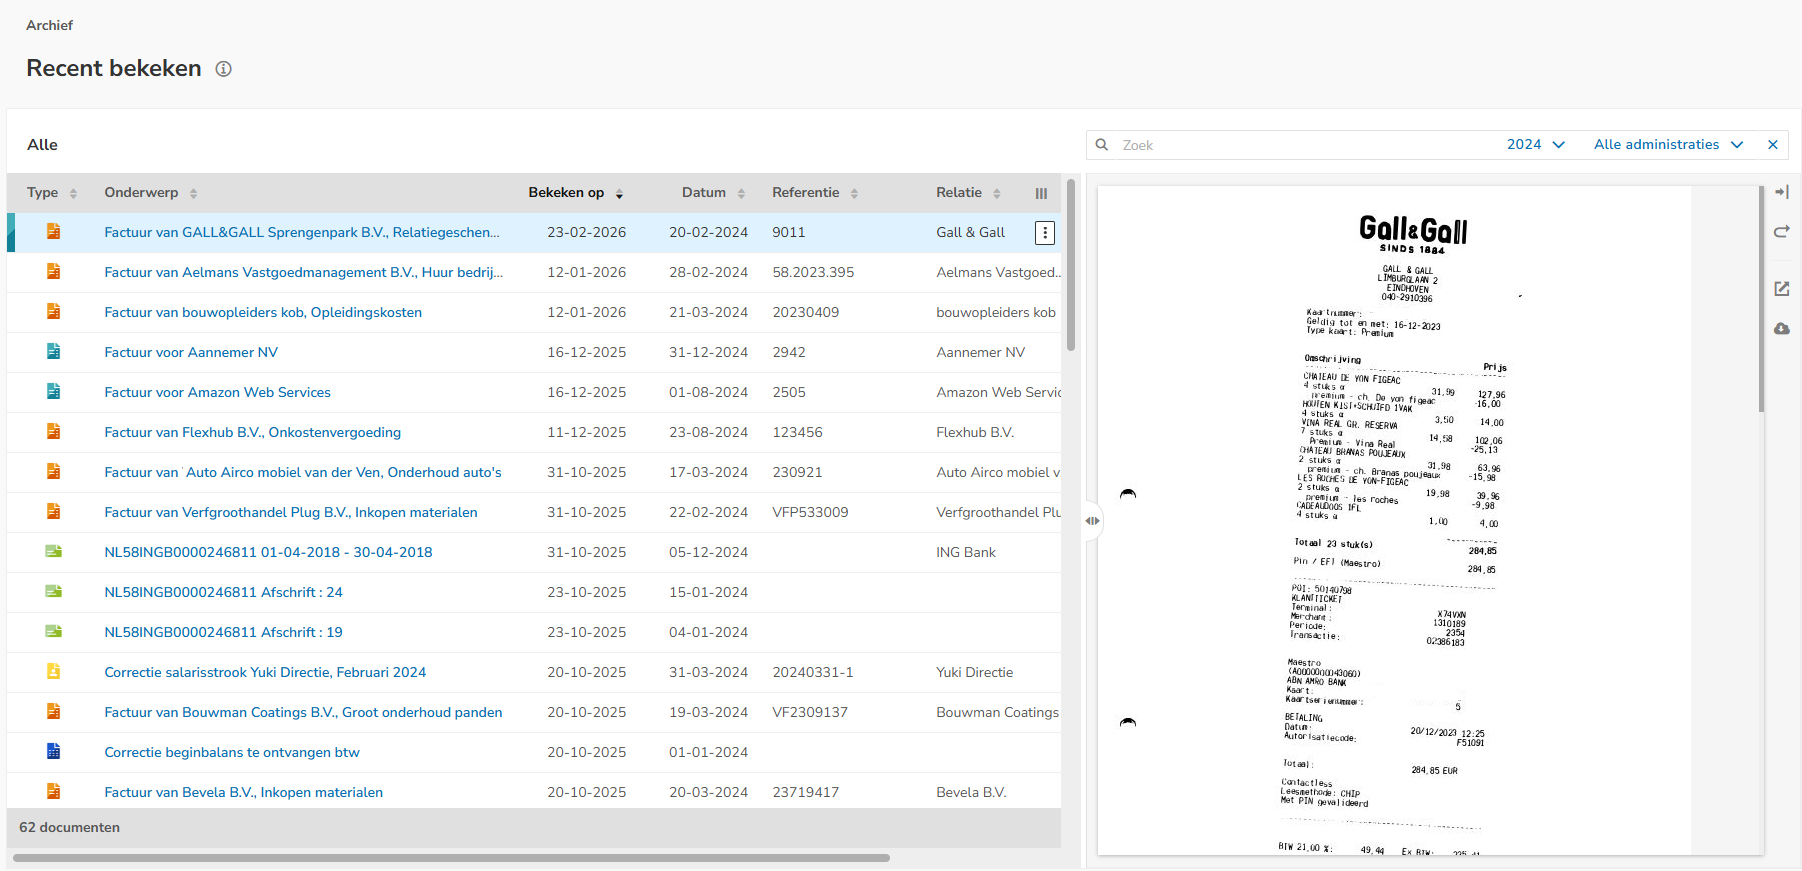Click the document icon of Verfgroothandel Plug row
This screenshot has width=1802, height=871.
(54, 512)
